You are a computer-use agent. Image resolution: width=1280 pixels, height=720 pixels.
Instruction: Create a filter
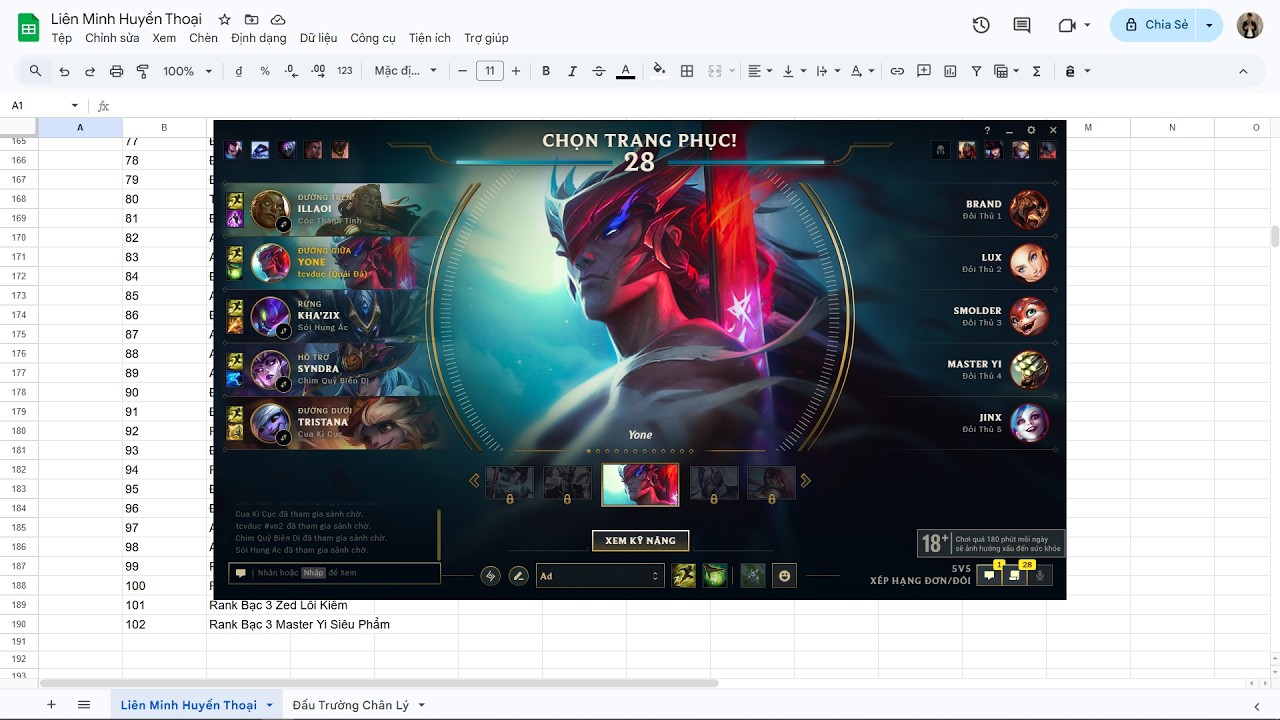coord(977,71)
